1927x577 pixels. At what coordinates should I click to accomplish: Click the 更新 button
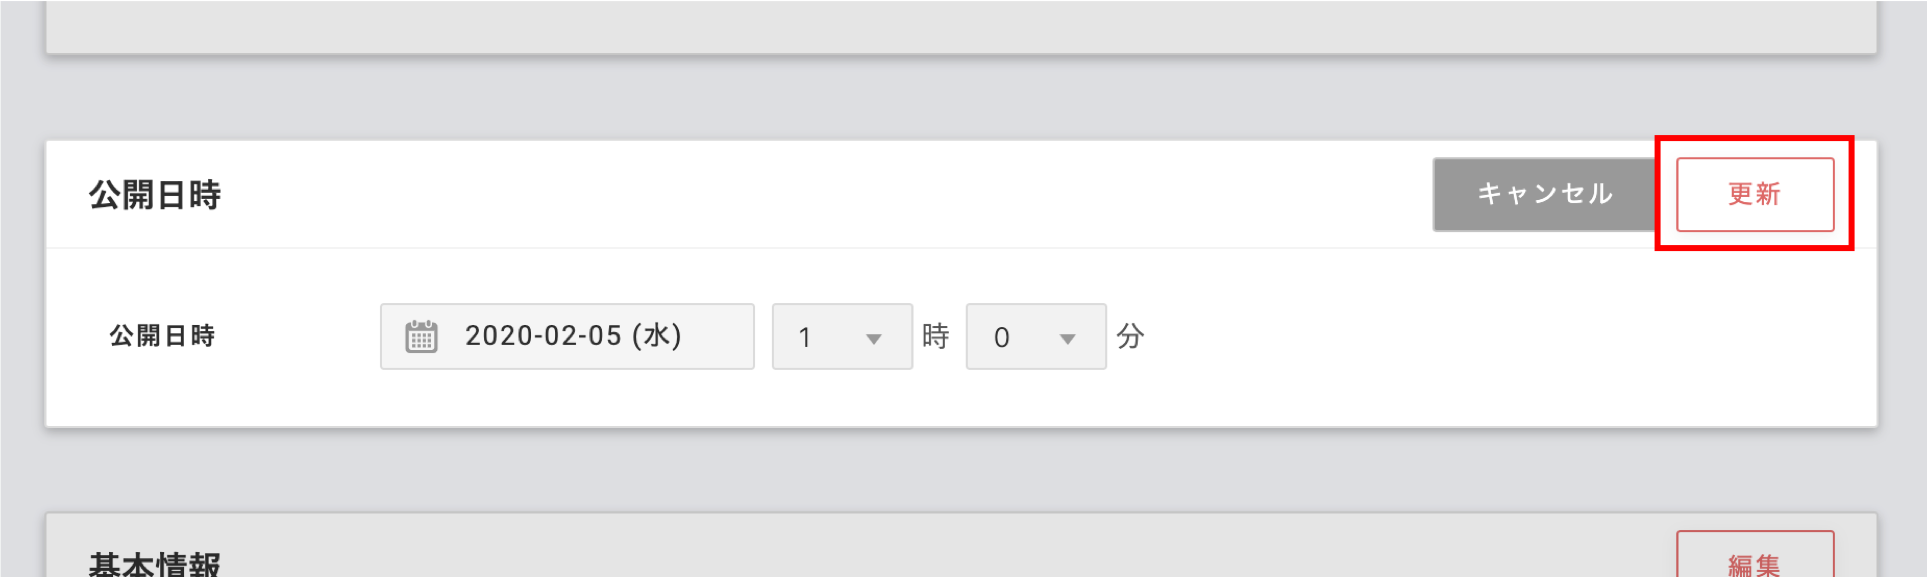(x=1754, y=194)
